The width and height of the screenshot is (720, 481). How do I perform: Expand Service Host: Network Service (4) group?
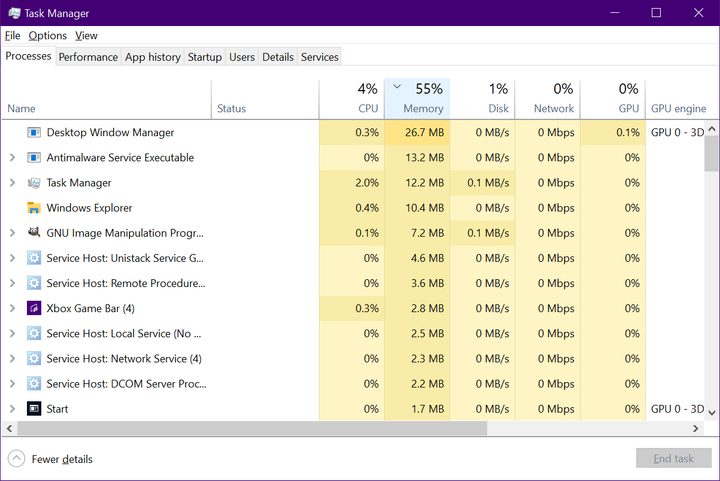coord(12,358)
